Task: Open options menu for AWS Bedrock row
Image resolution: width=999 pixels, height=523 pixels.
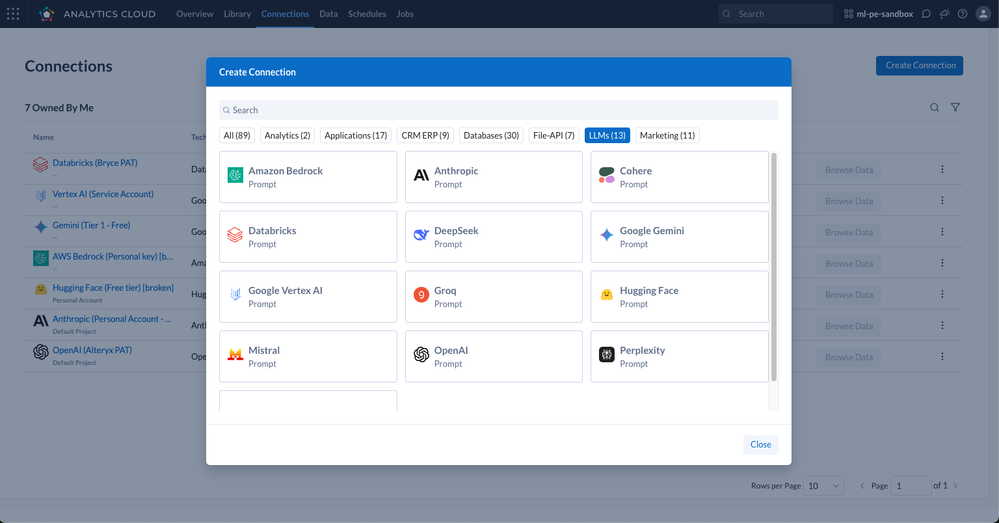Action: click(942, 263)
